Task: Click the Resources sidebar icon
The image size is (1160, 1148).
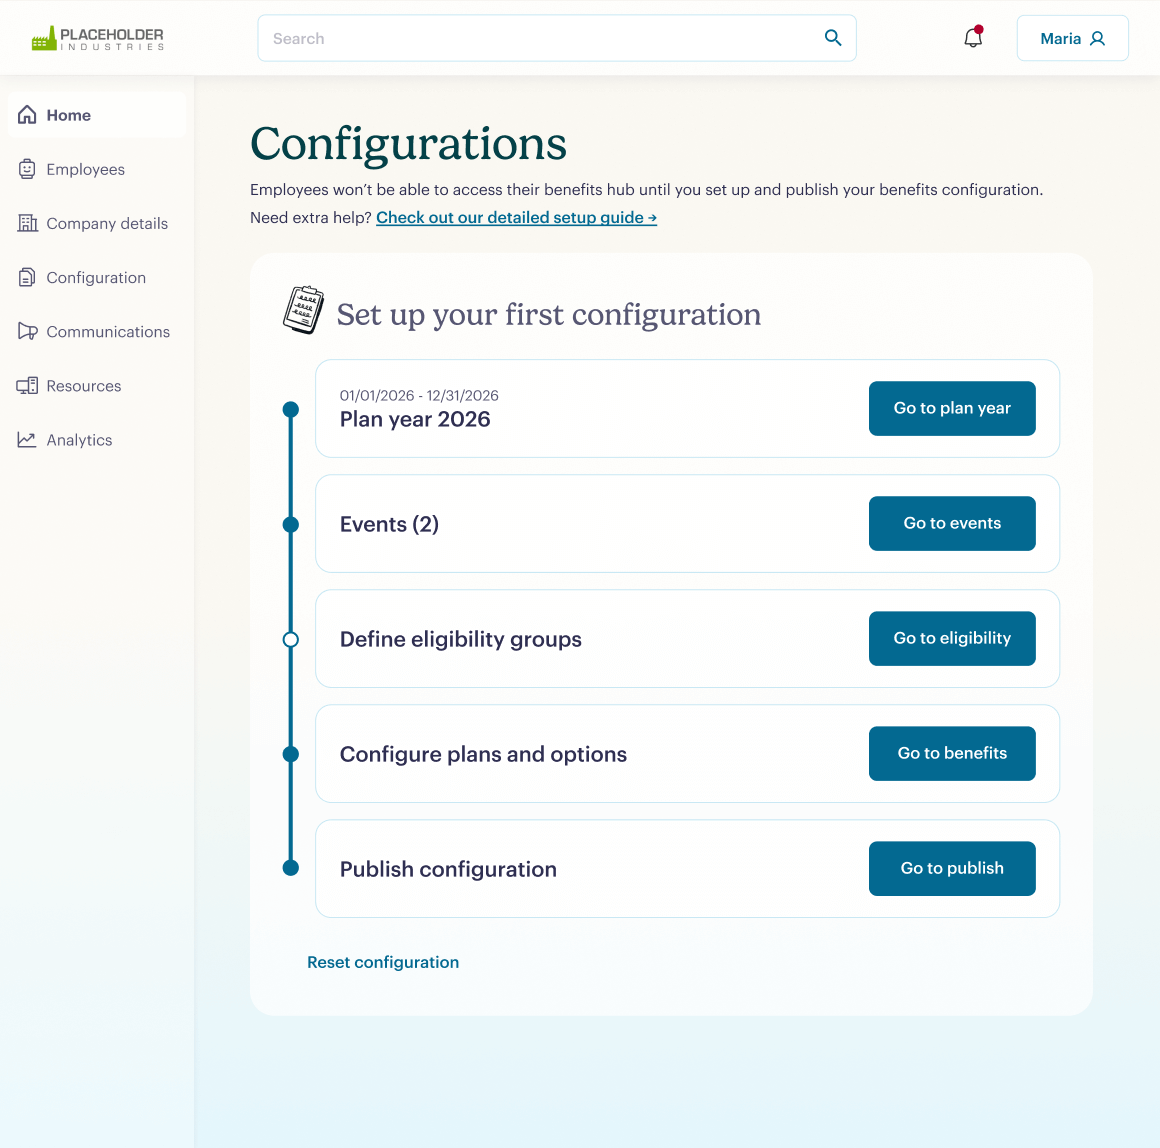Action: click(x=27, y=385)
